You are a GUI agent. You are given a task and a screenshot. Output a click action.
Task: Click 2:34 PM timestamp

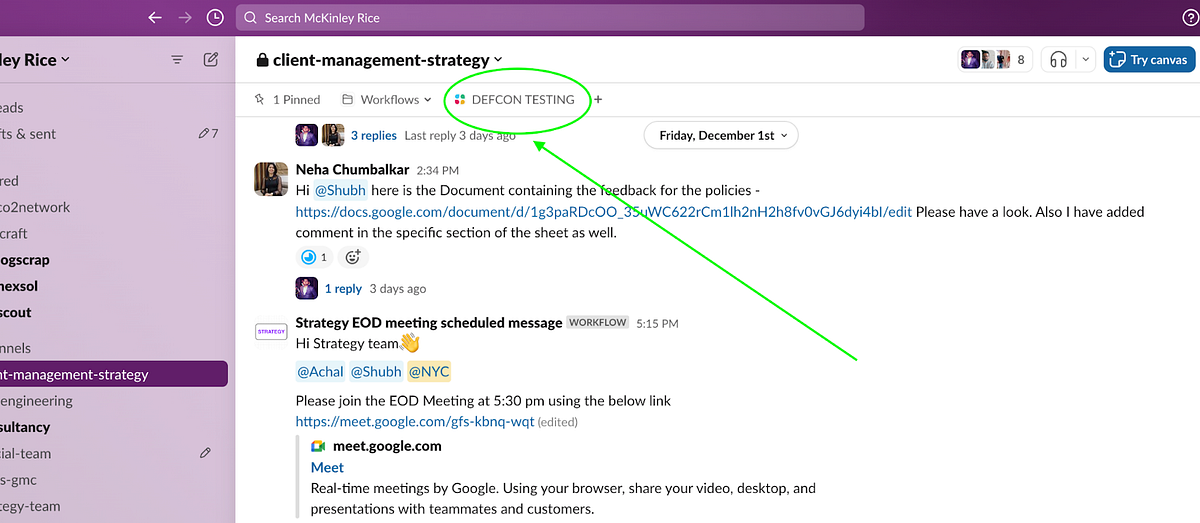pyautogui.click(x=437, y=171)
